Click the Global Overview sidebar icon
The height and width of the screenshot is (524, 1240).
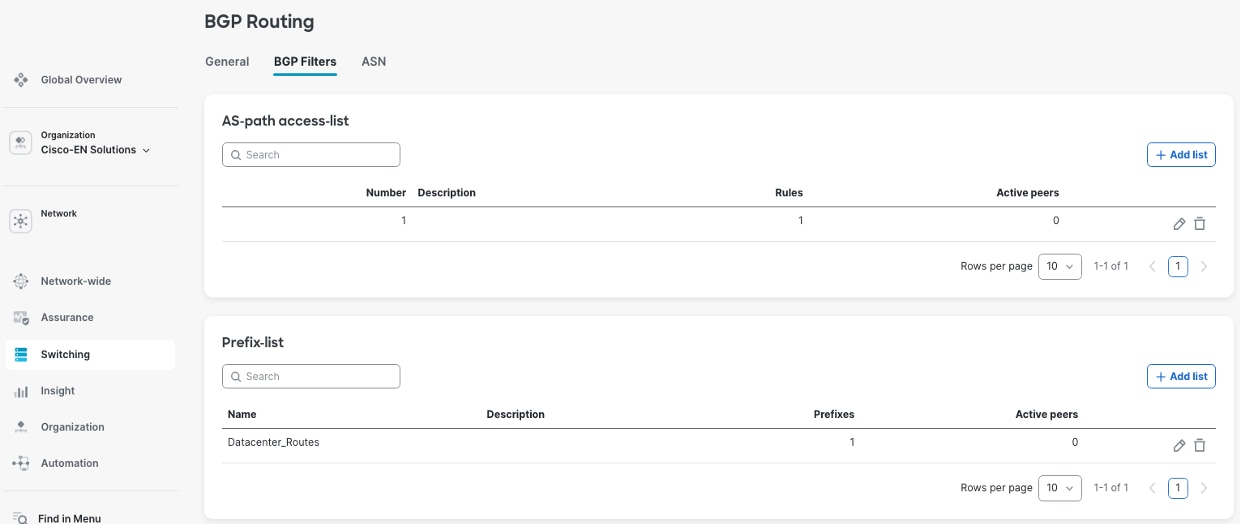(x=21, y=79)
